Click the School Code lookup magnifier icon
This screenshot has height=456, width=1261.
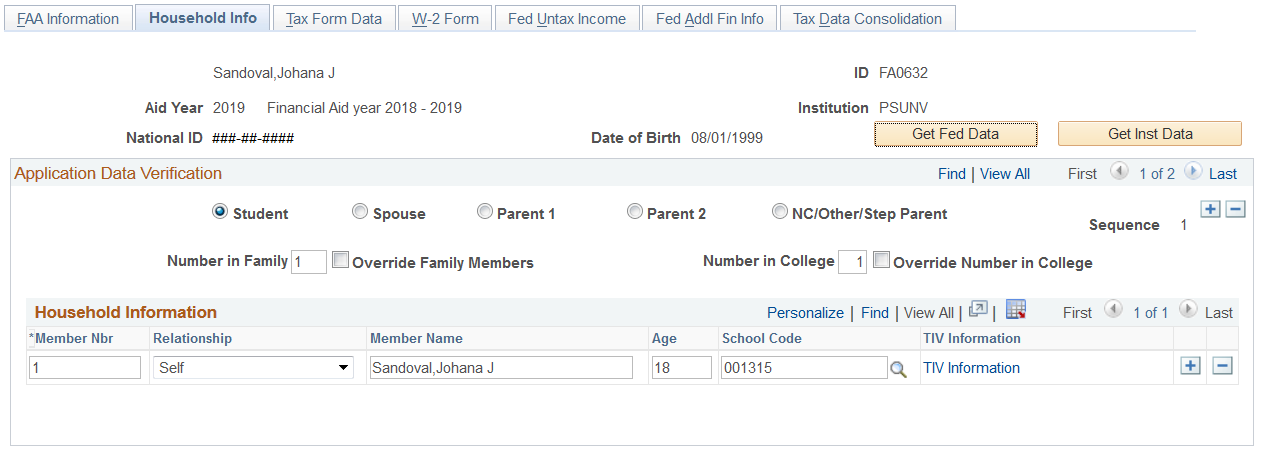898,369
